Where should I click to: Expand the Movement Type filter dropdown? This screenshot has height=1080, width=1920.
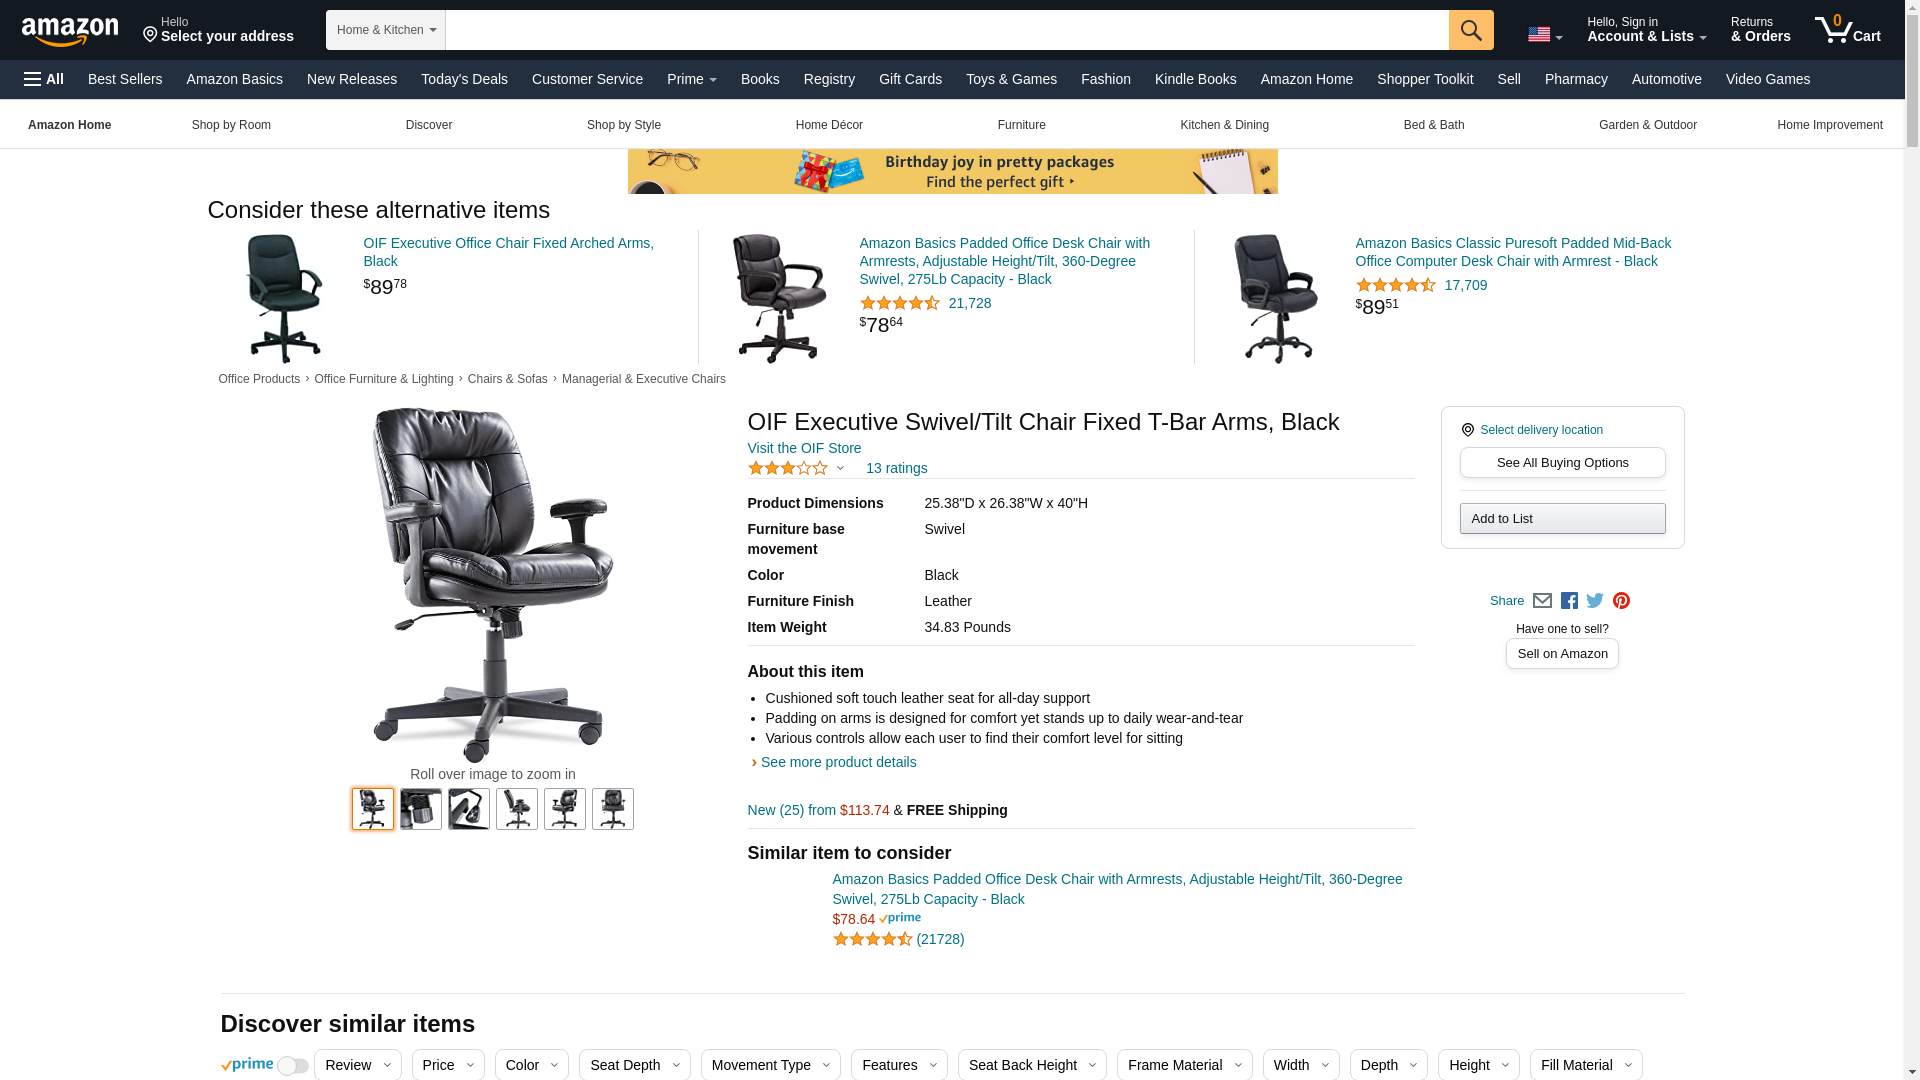click(771, 1065)
